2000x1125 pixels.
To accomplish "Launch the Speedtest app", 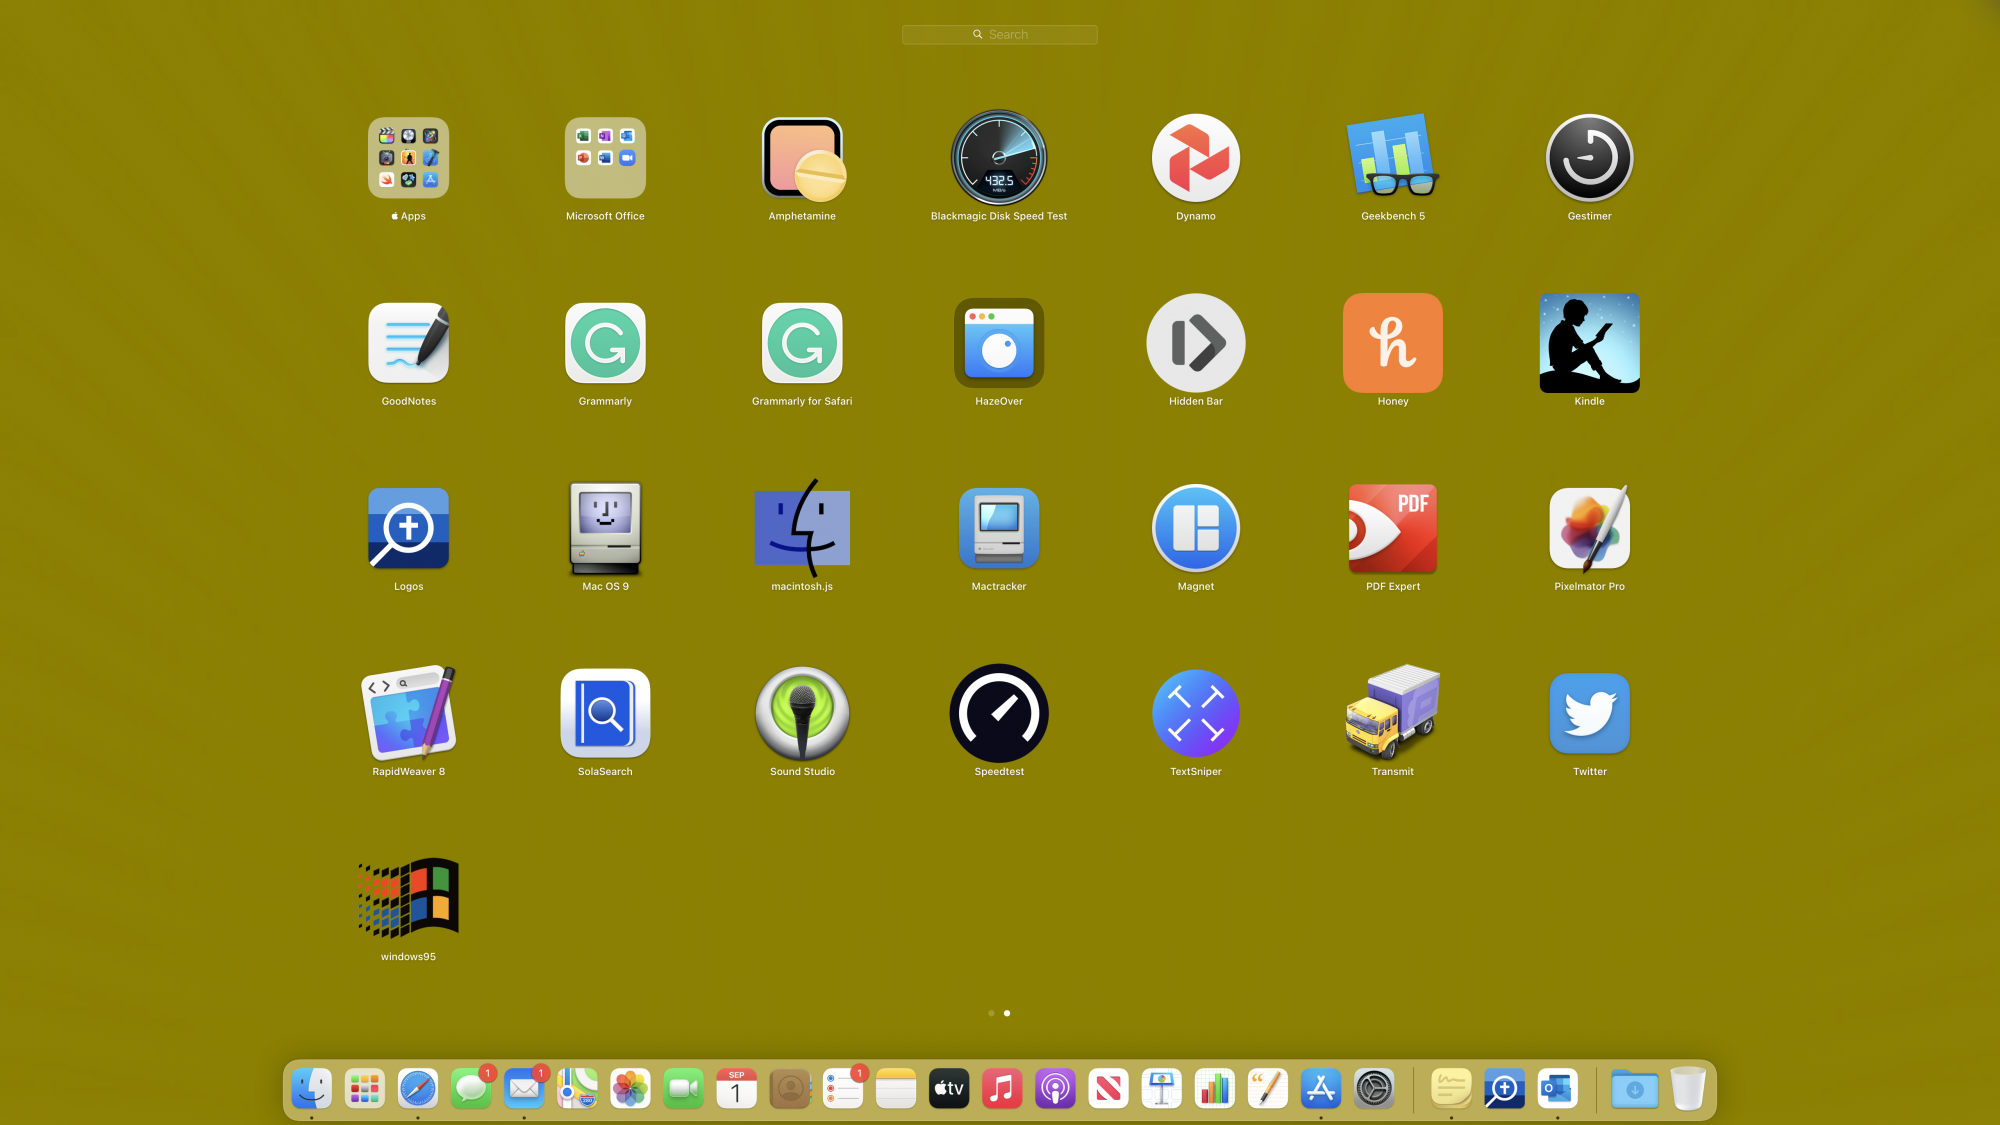I will 998,714.
